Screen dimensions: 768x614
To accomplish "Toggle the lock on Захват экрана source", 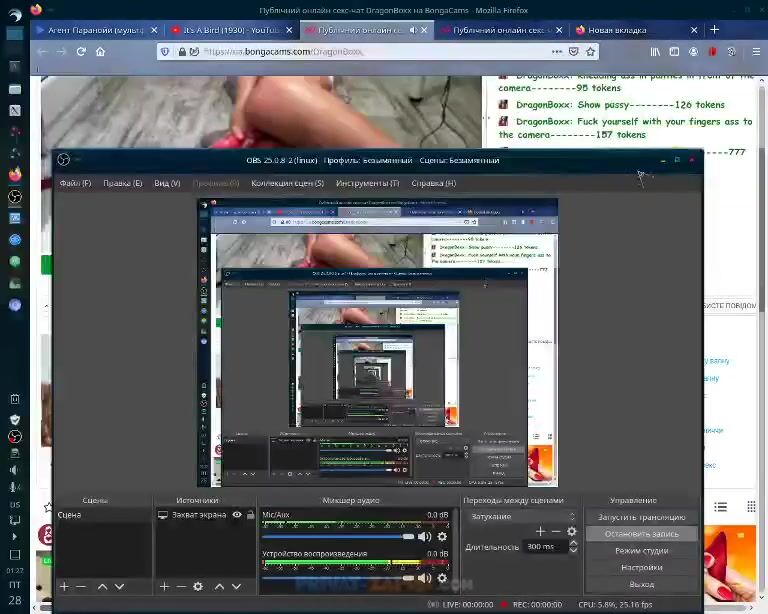I will tap(249, 515).
